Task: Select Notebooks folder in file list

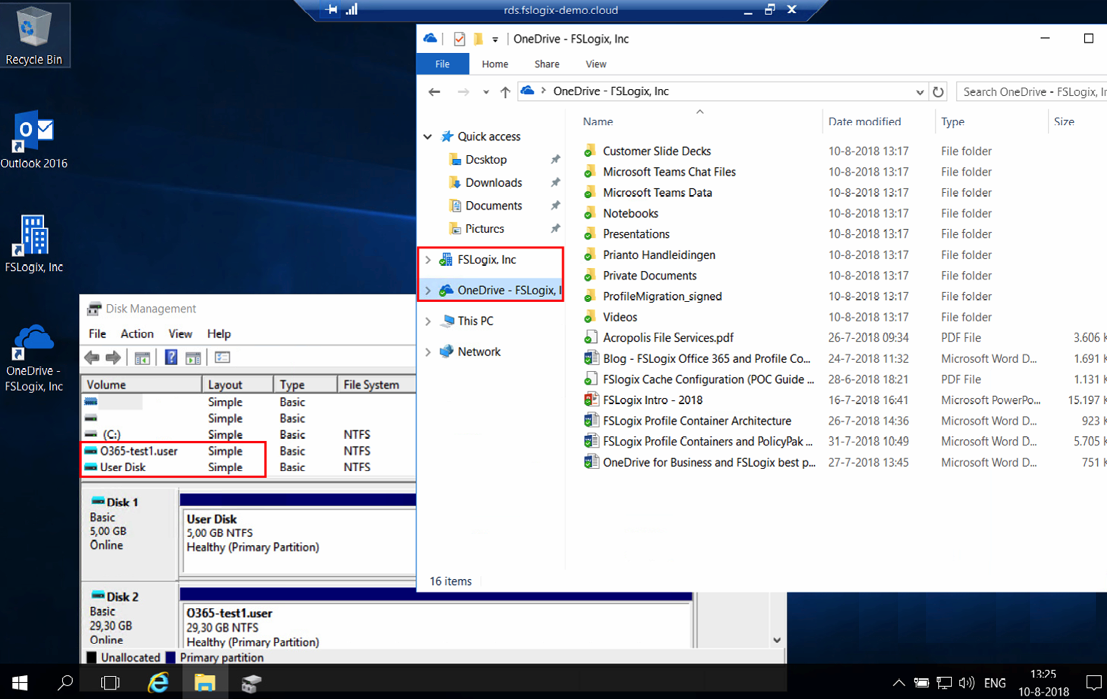Action: pyautogui.click(x=630, y=213)
